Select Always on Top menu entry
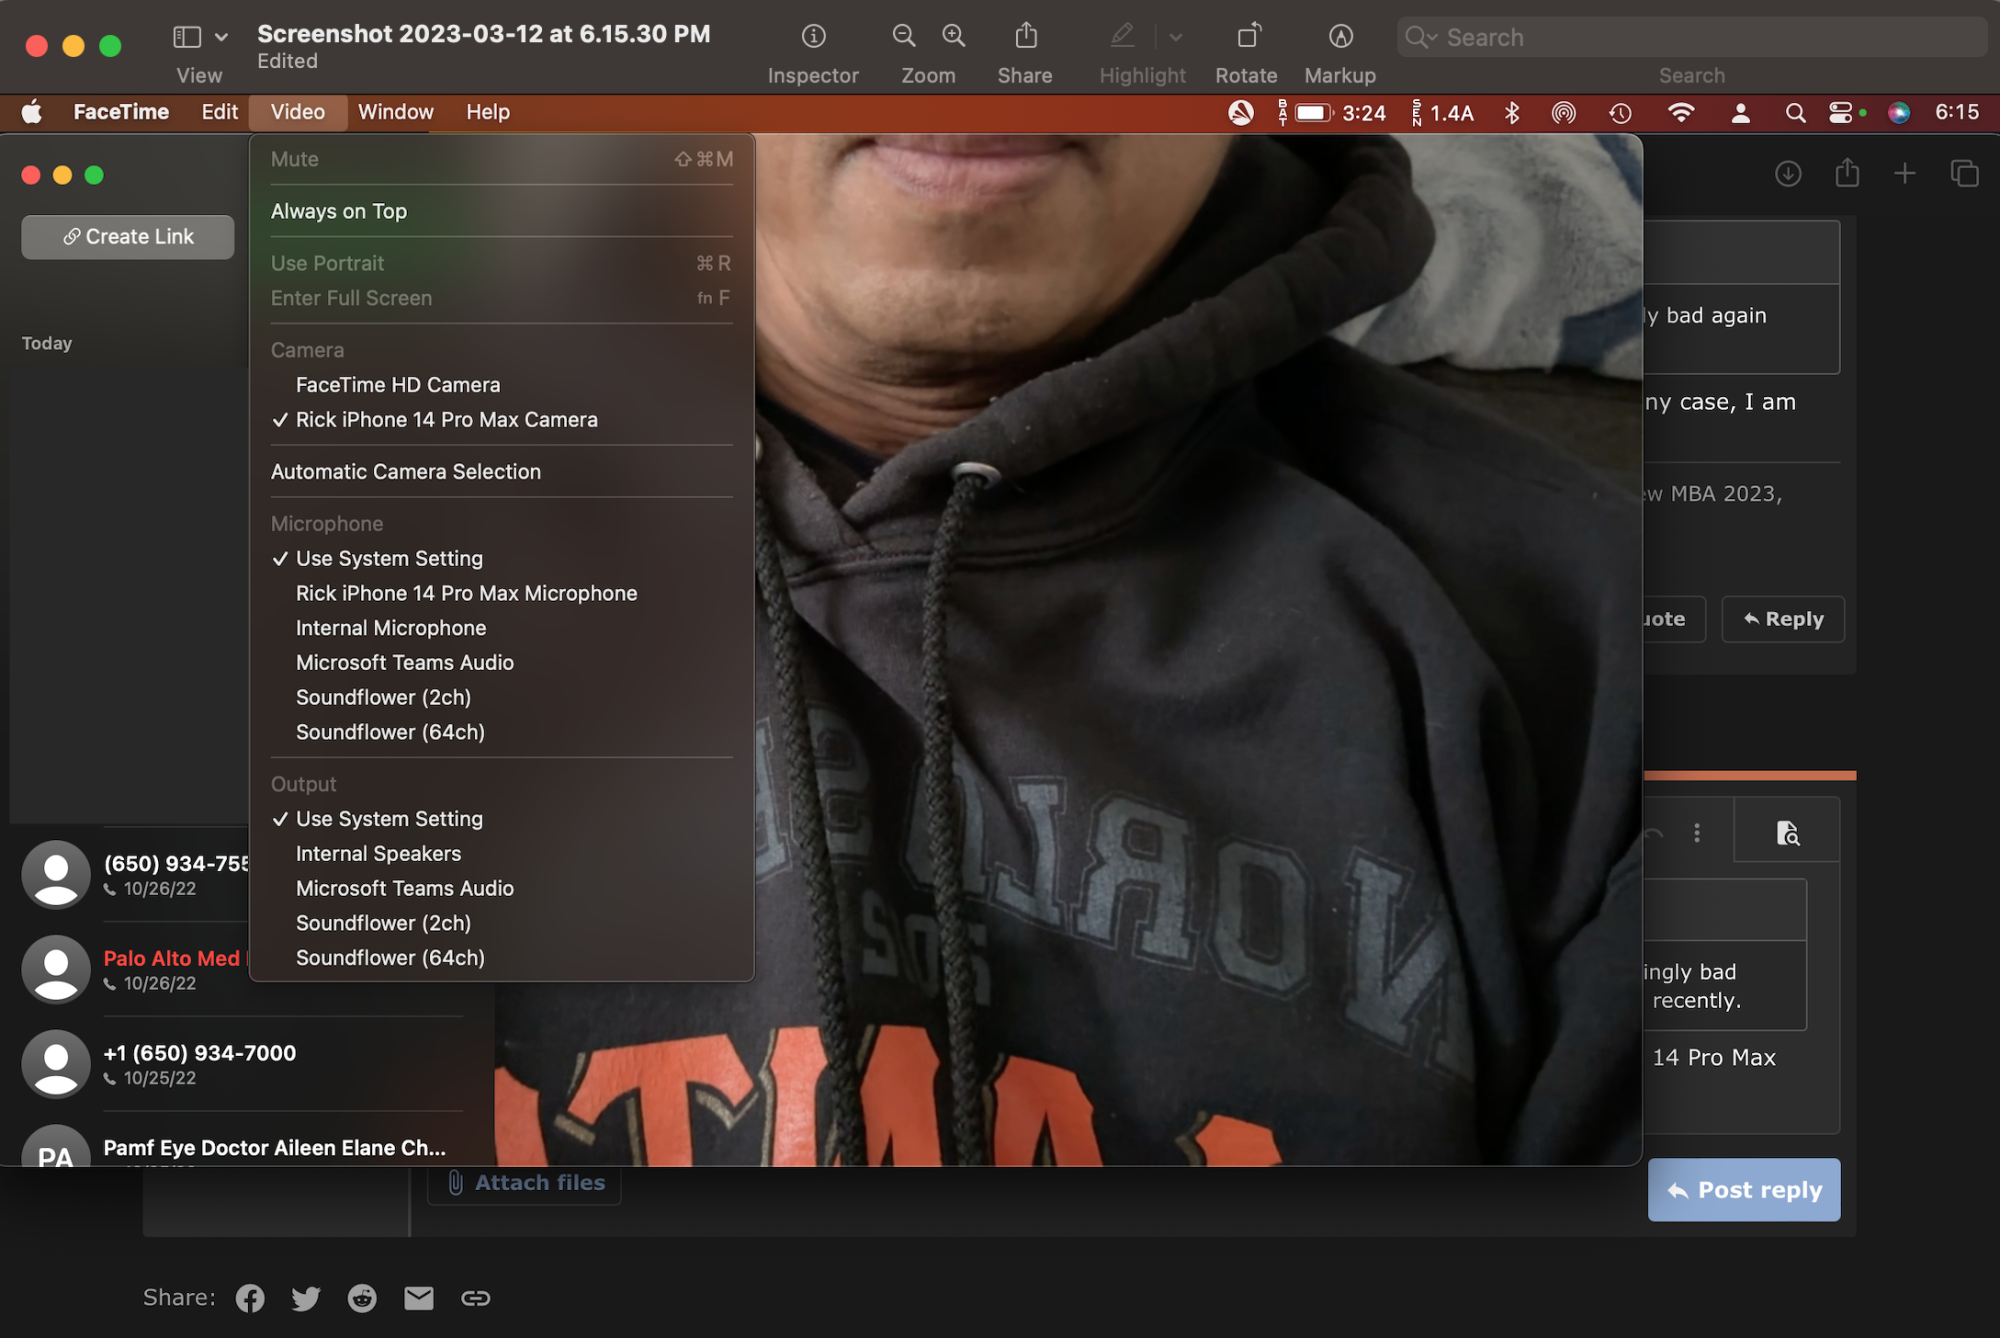The image size is (2000, 1338). click(338, 211)
